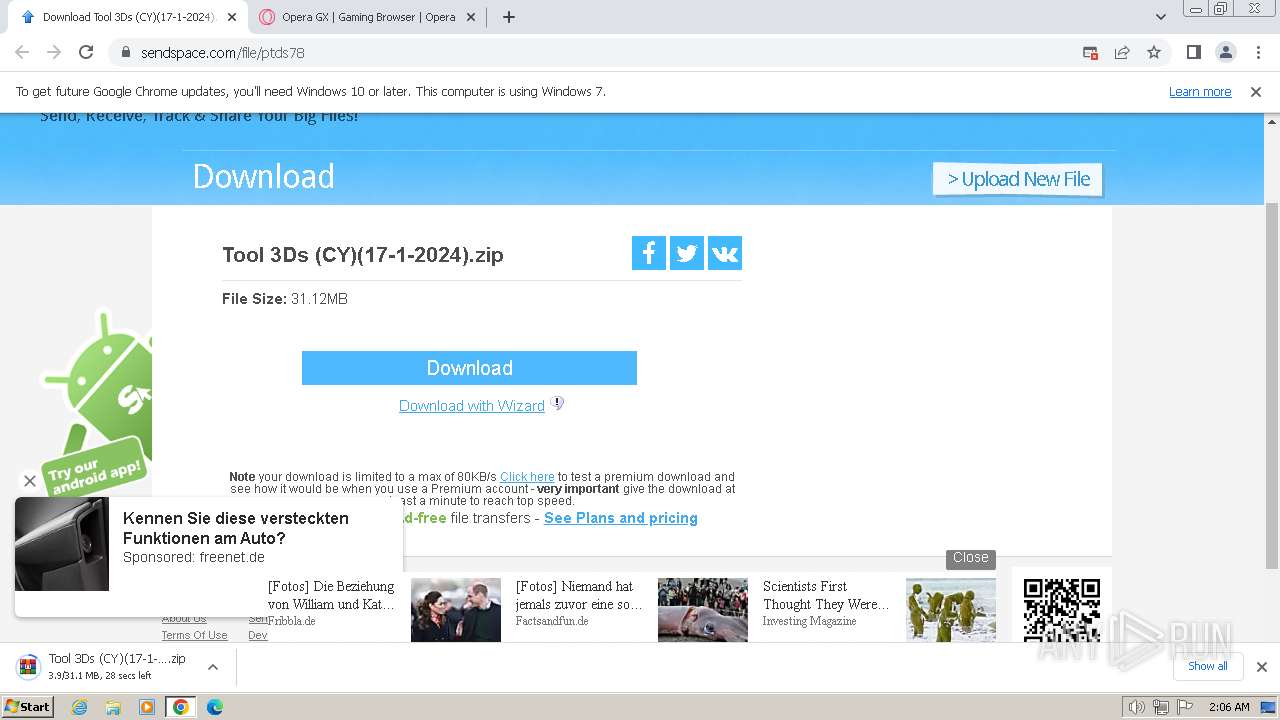Click the squid photo ad thumbnail
Image resolution: width=1280 pixels, height=720 pixels.
tap(703, 610)
